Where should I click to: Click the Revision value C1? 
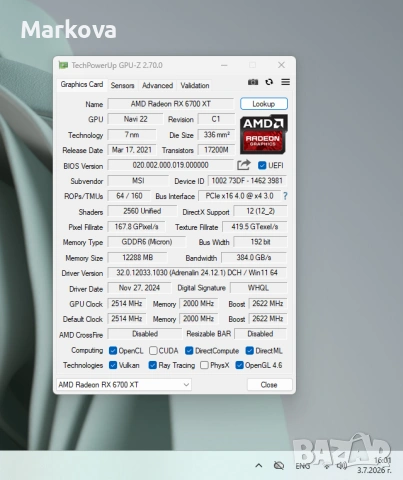click(216, 119)
